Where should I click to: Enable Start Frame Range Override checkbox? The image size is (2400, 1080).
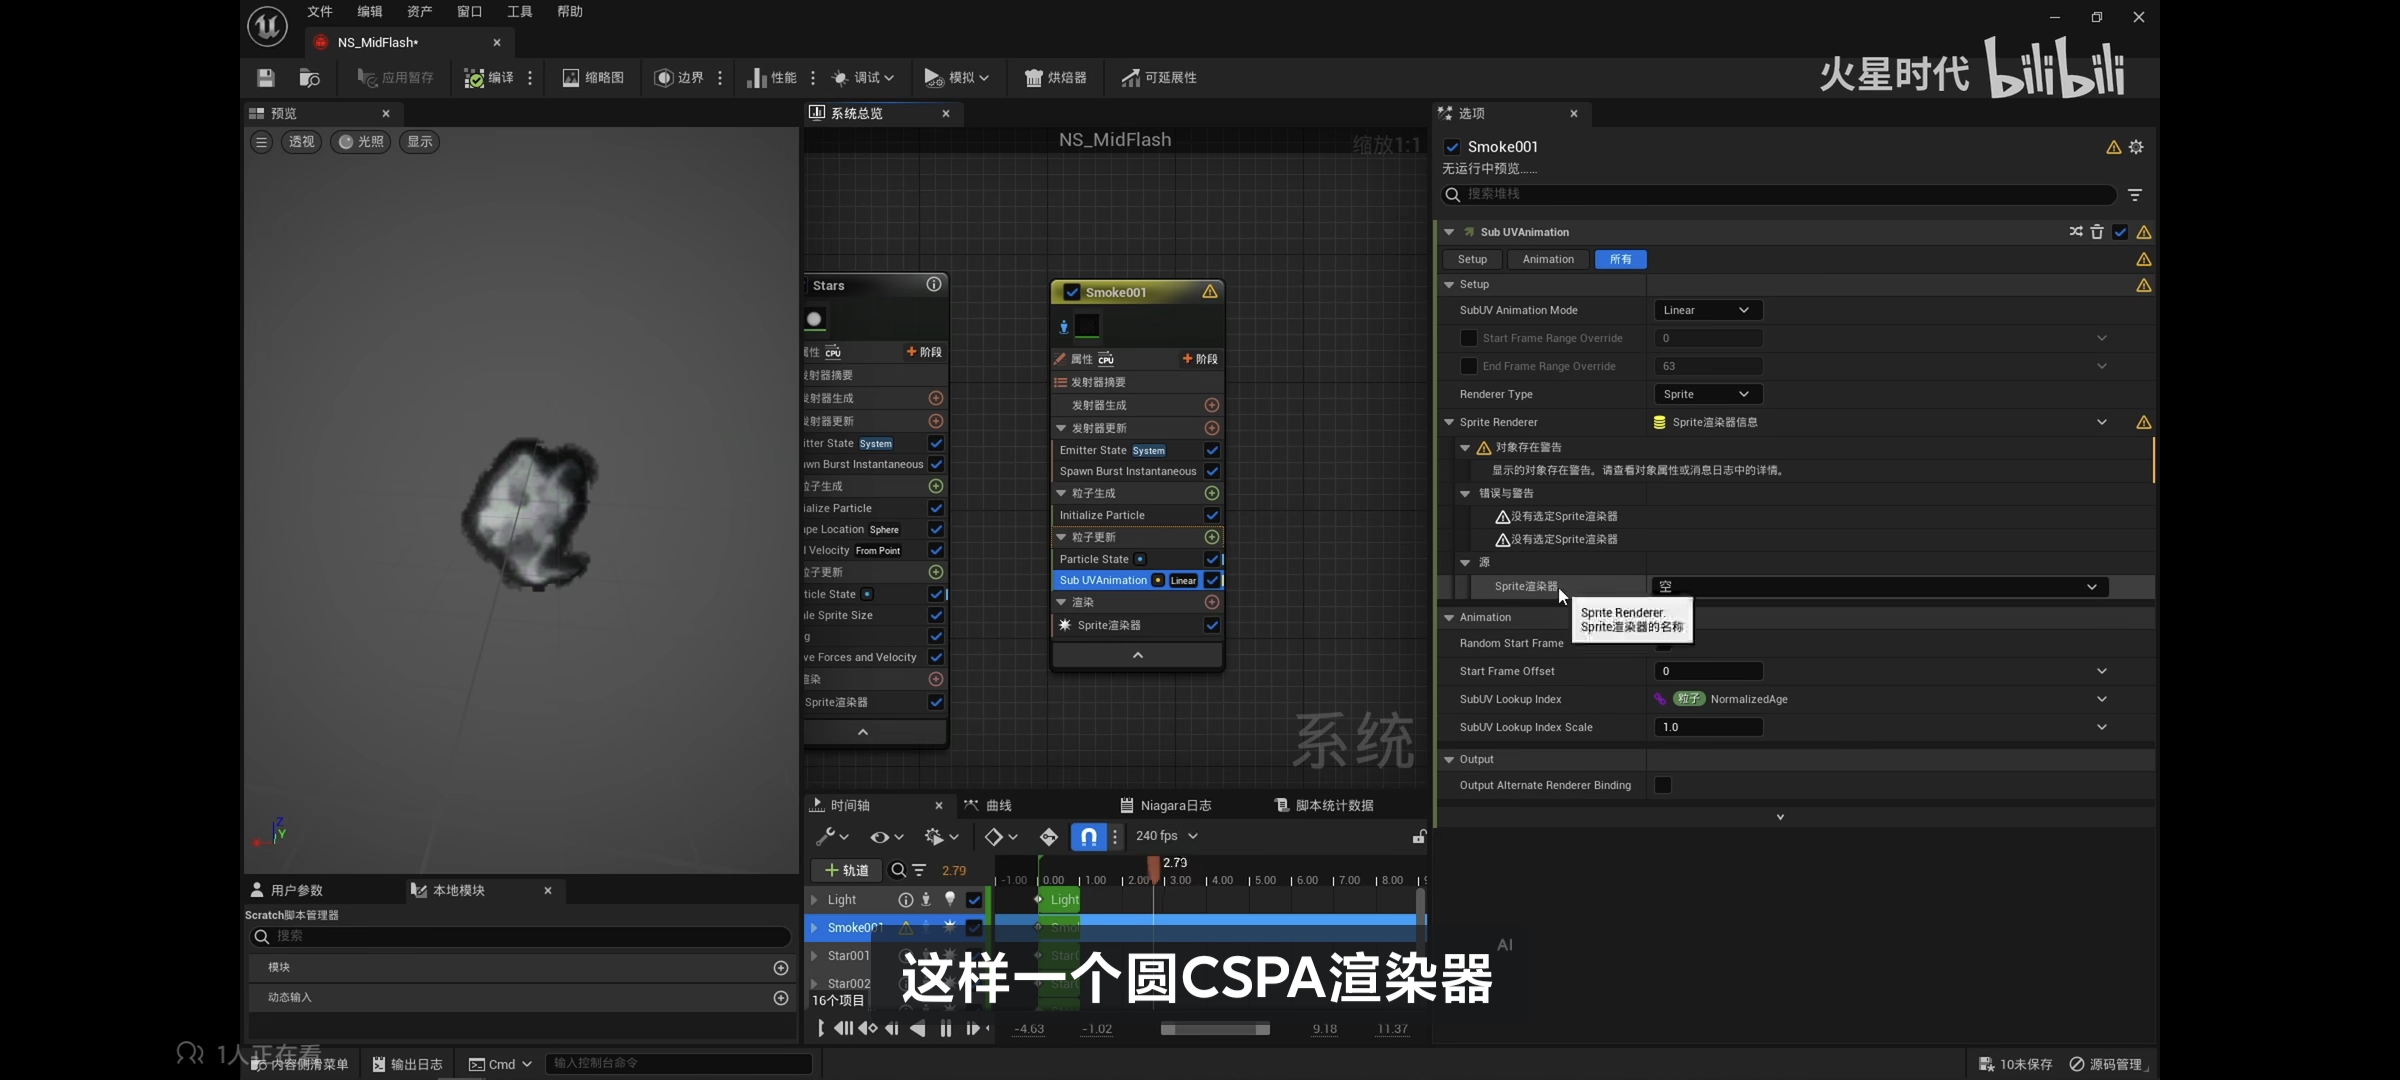click(x=1468, y=338)
